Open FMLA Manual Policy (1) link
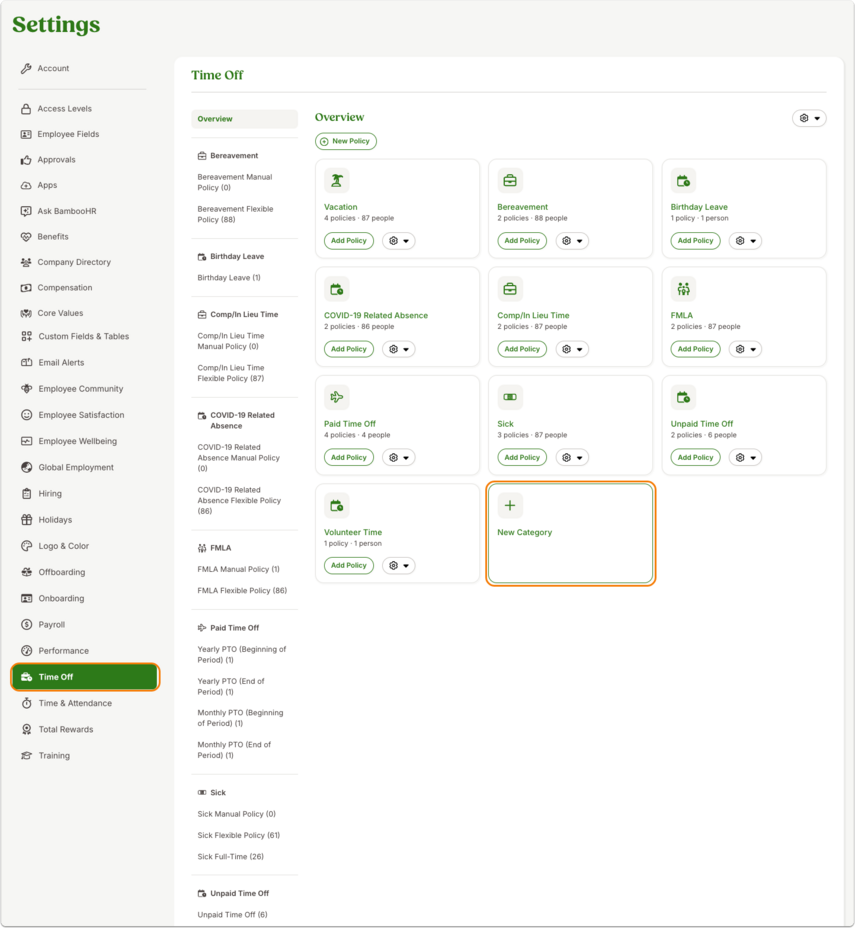The image size is (855, 928). tap(238, 569)
